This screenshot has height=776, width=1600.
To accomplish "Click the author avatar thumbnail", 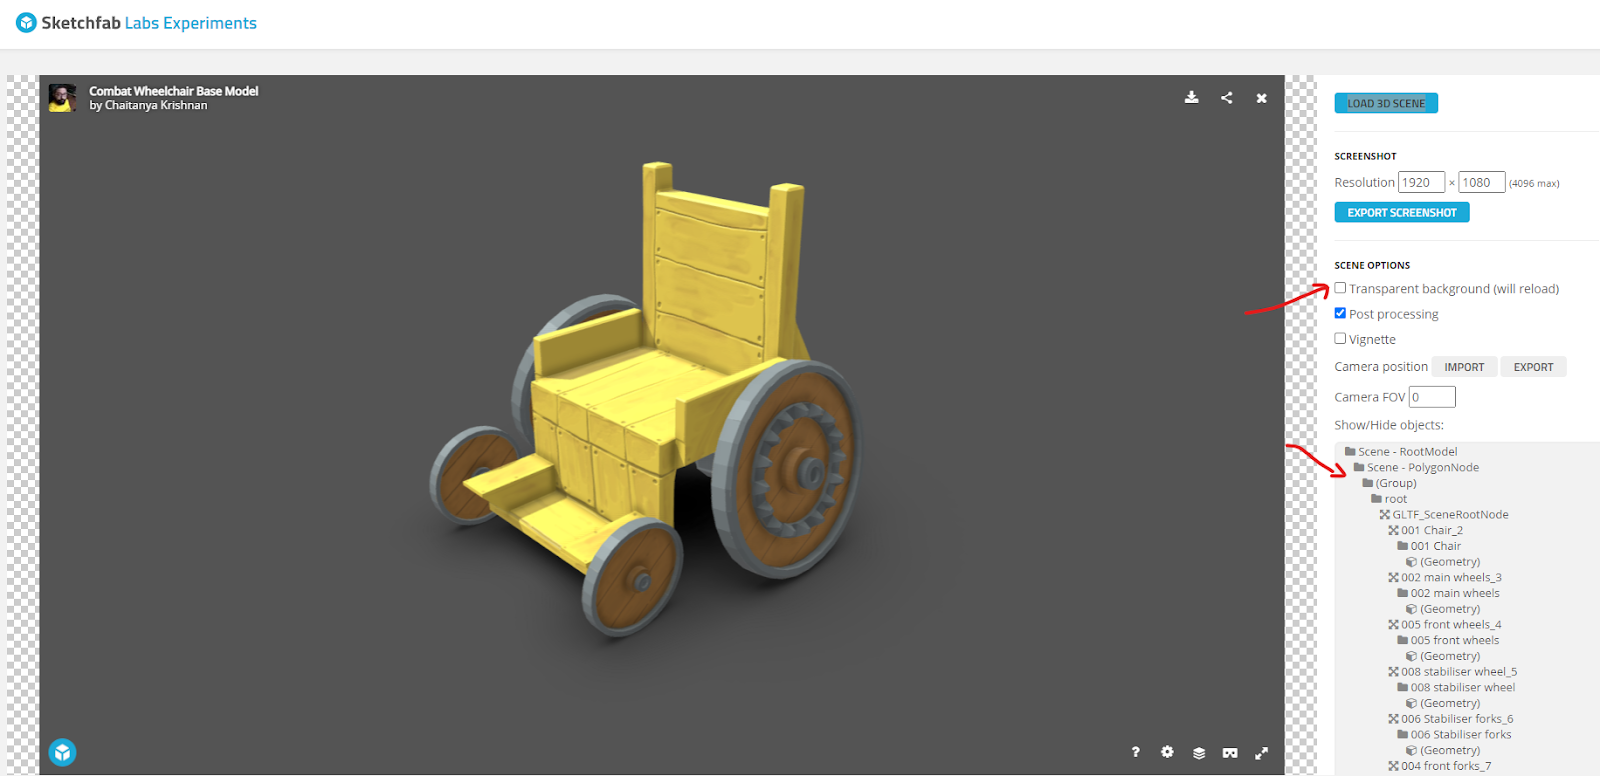I will pyautogui.click(x=62, y=98).
